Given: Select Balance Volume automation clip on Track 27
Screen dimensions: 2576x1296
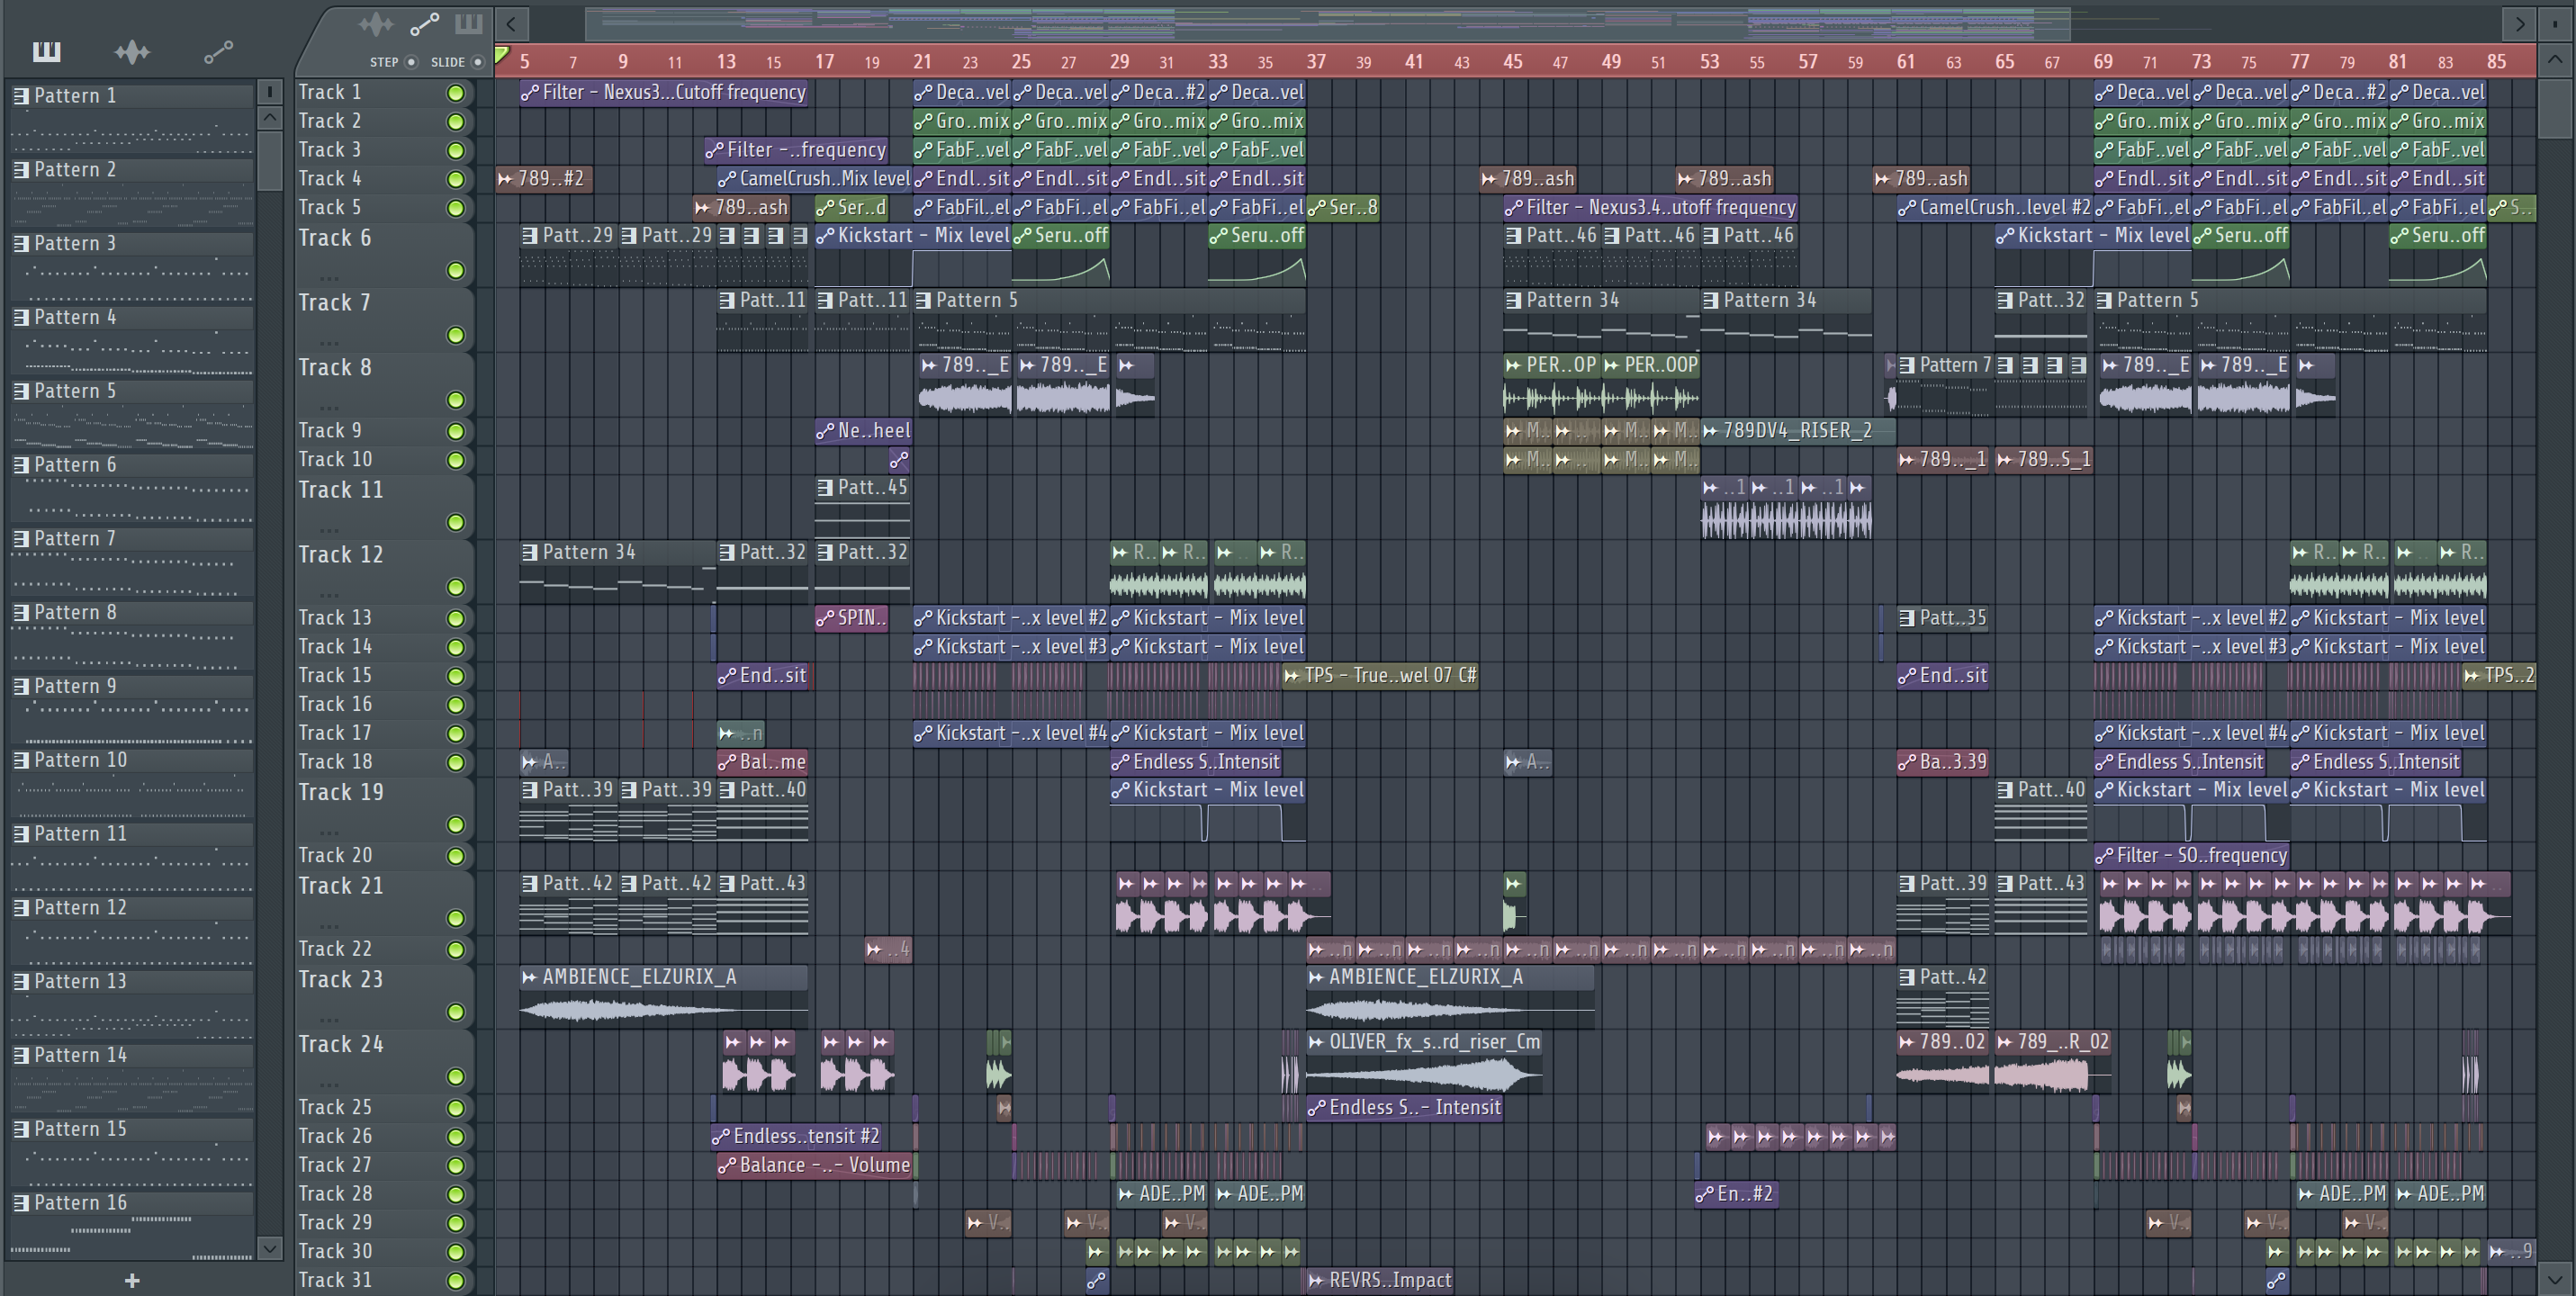Looking at the screenshot, I should tap(814, 1165).
